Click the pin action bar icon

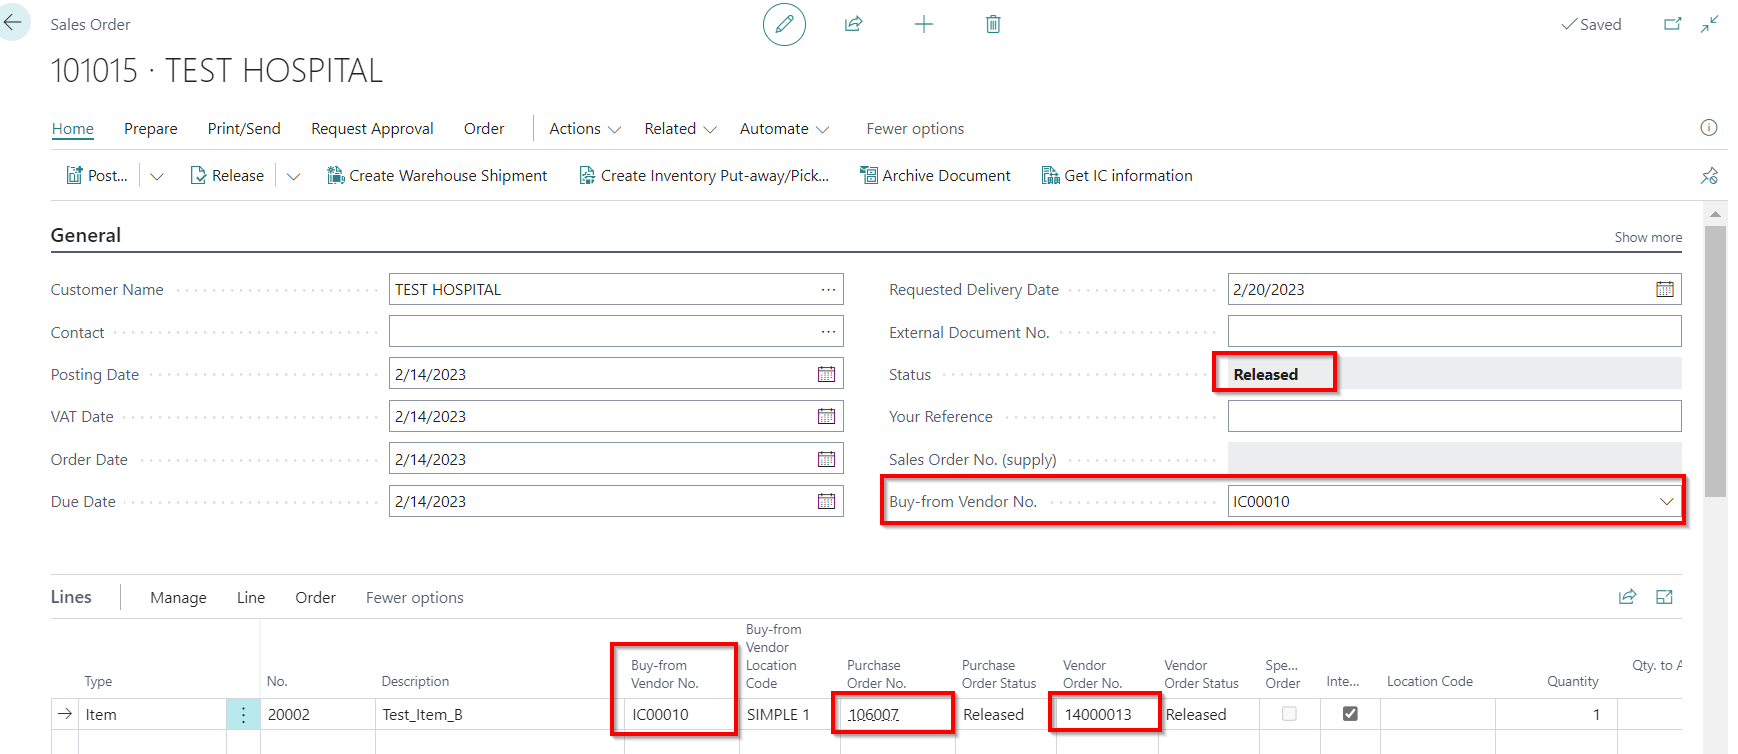click(x=1709, y=176)
